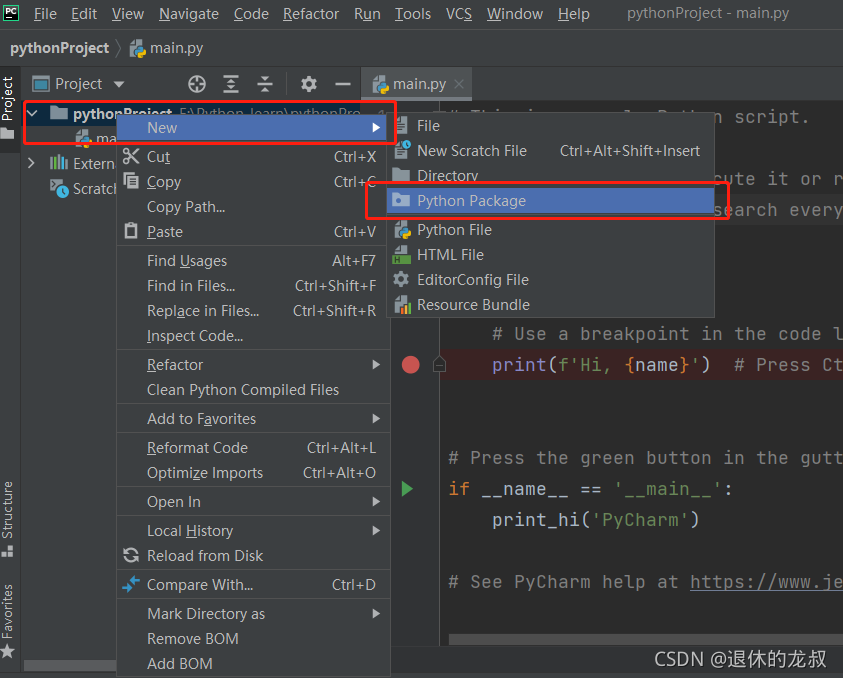843x678 pixels.
Task: Choose Find Usages from context menu
Action: click(253, 260)
